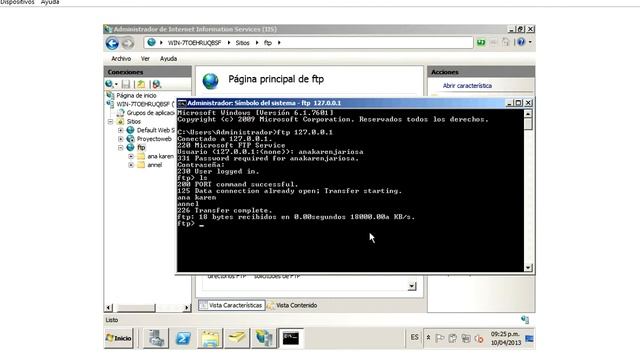Click the features pane scroll down arrow
The width and height of the screenshot is (640, 360).
[x=412, y=286]
